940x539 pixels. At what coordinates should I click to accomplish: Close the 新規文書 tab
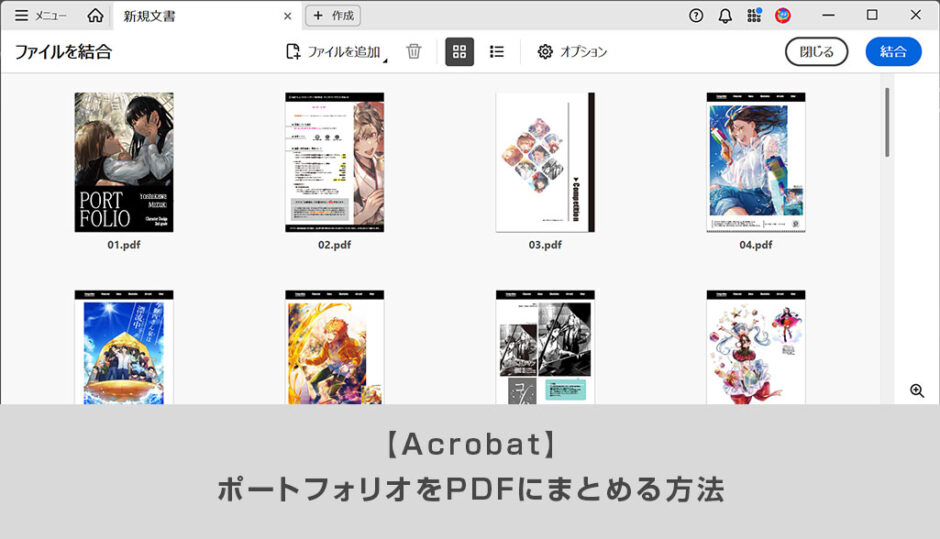pos(288,16)
